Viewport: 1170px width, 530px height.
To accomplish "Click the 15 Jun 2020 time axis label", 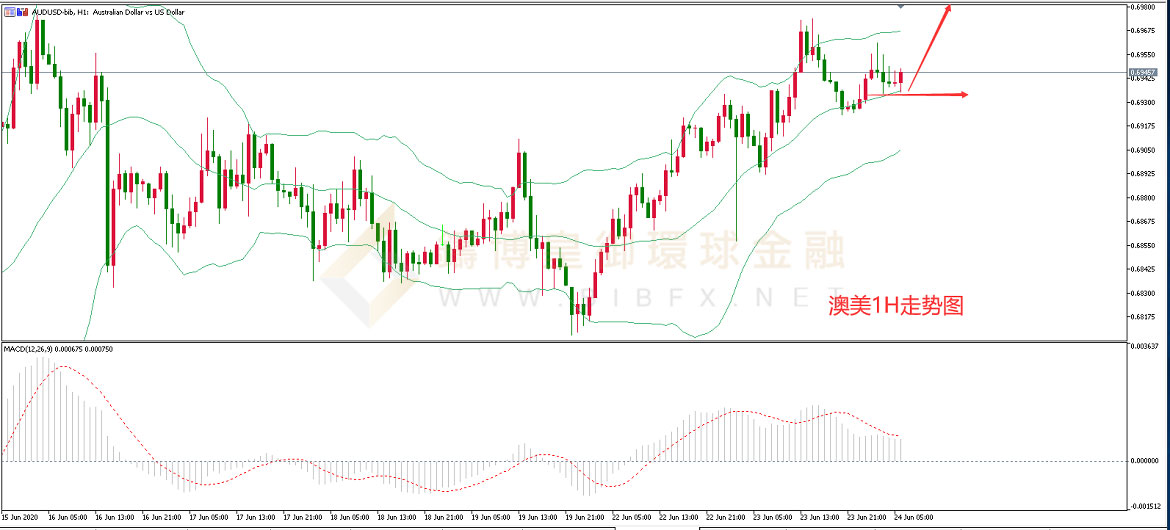I will pos(22,517).
